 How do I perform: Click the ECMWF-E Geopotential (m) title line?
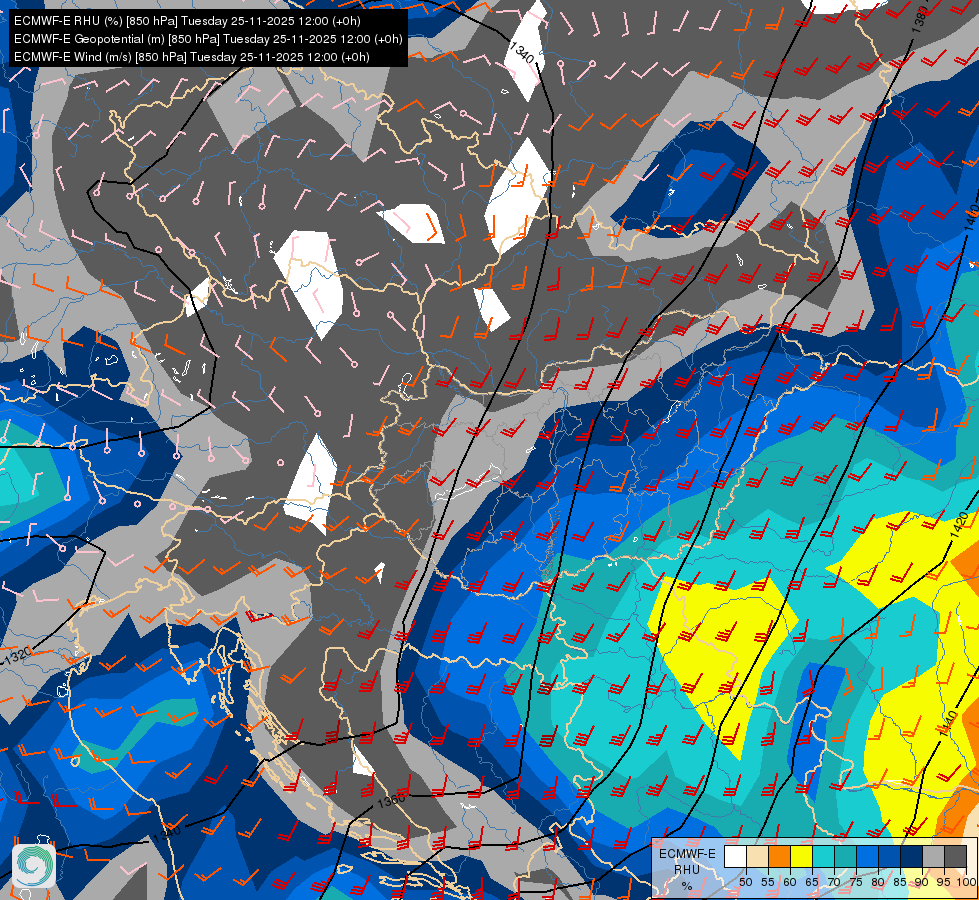pos(208,39)
